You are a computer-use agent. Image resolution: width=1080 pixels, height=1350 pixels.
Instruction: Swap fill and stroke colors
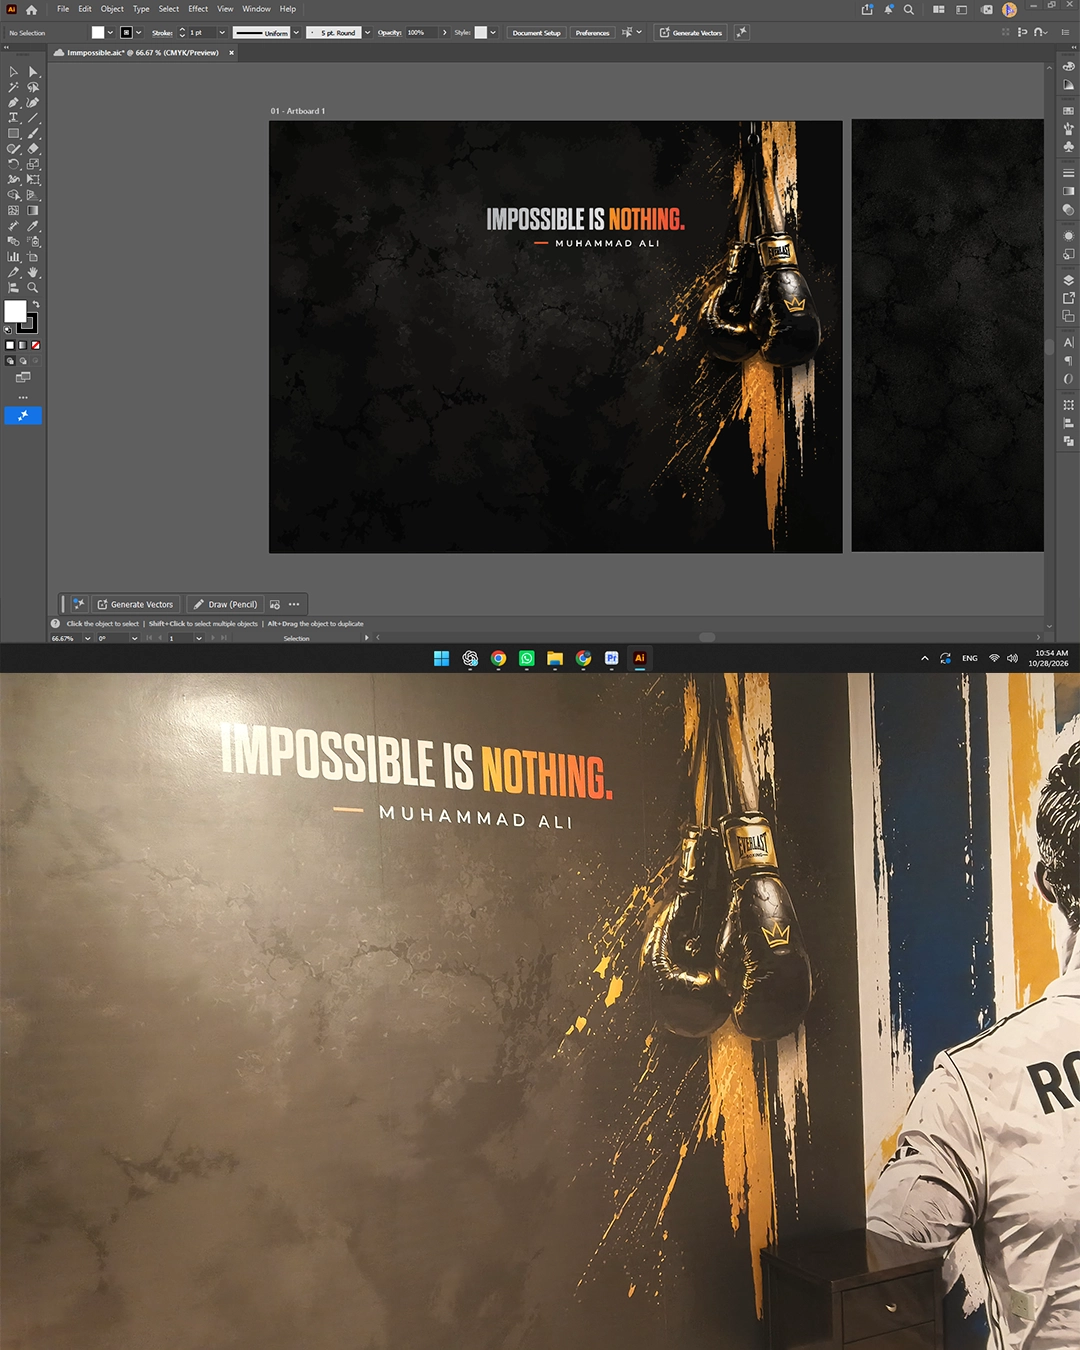pos(36,304)
